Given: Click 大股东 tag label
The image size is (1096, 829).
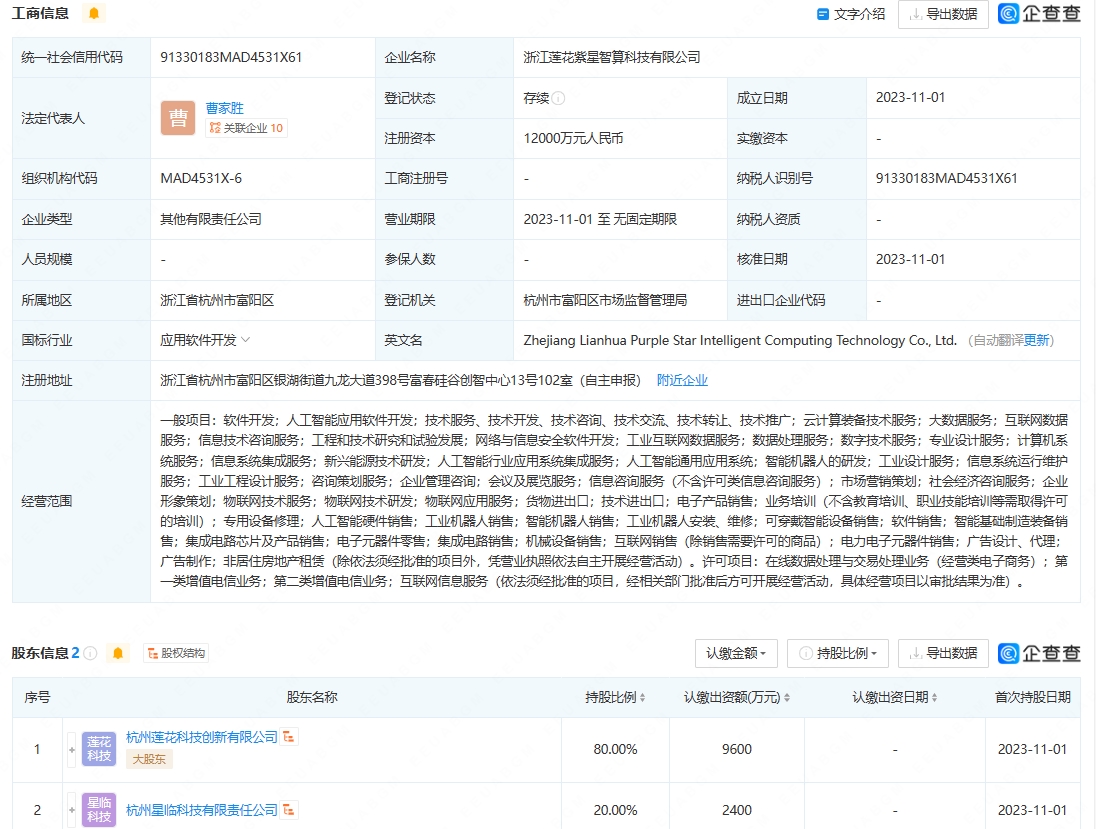Looking at the screenshot, I should [x=149, y=759].
